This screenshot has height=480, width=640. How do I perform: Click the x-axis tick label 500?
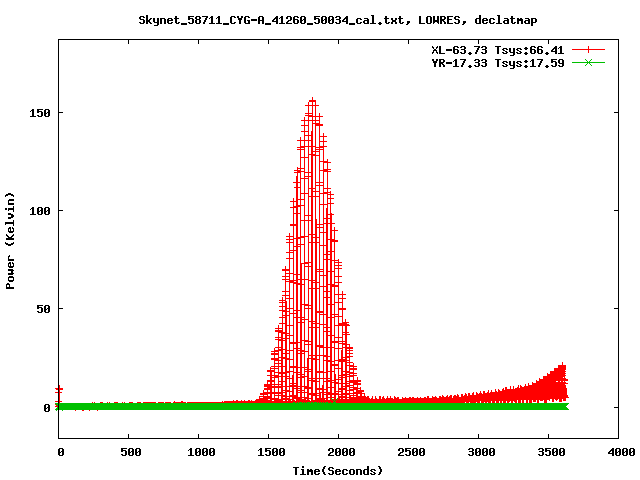131,452
